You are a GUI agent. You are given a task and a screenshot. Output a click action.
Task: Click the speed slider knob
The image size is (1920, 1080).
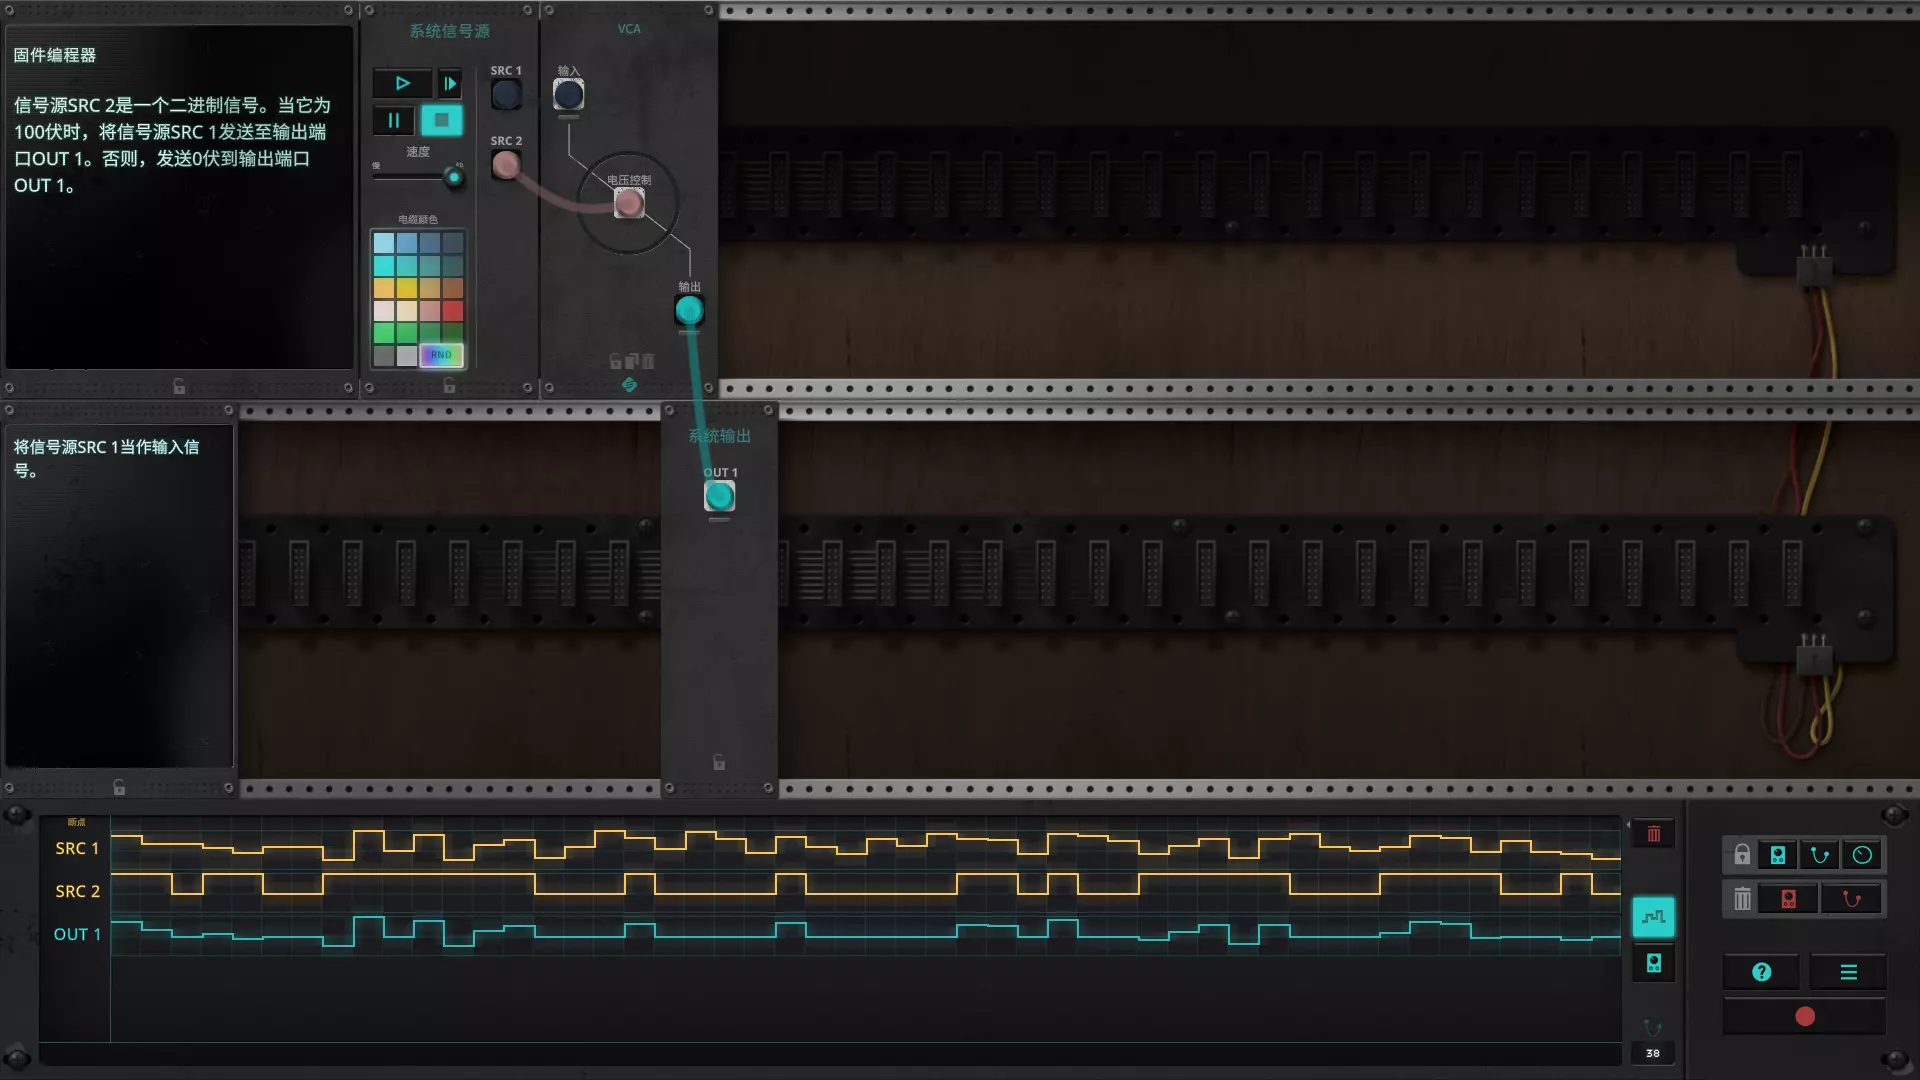454,178
